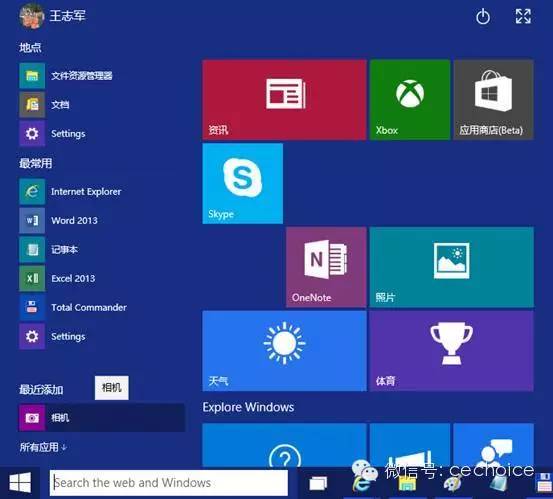The image size is (553, 499).
Task: Expand 所有应用 all apps list
Action: coord(43,447)
